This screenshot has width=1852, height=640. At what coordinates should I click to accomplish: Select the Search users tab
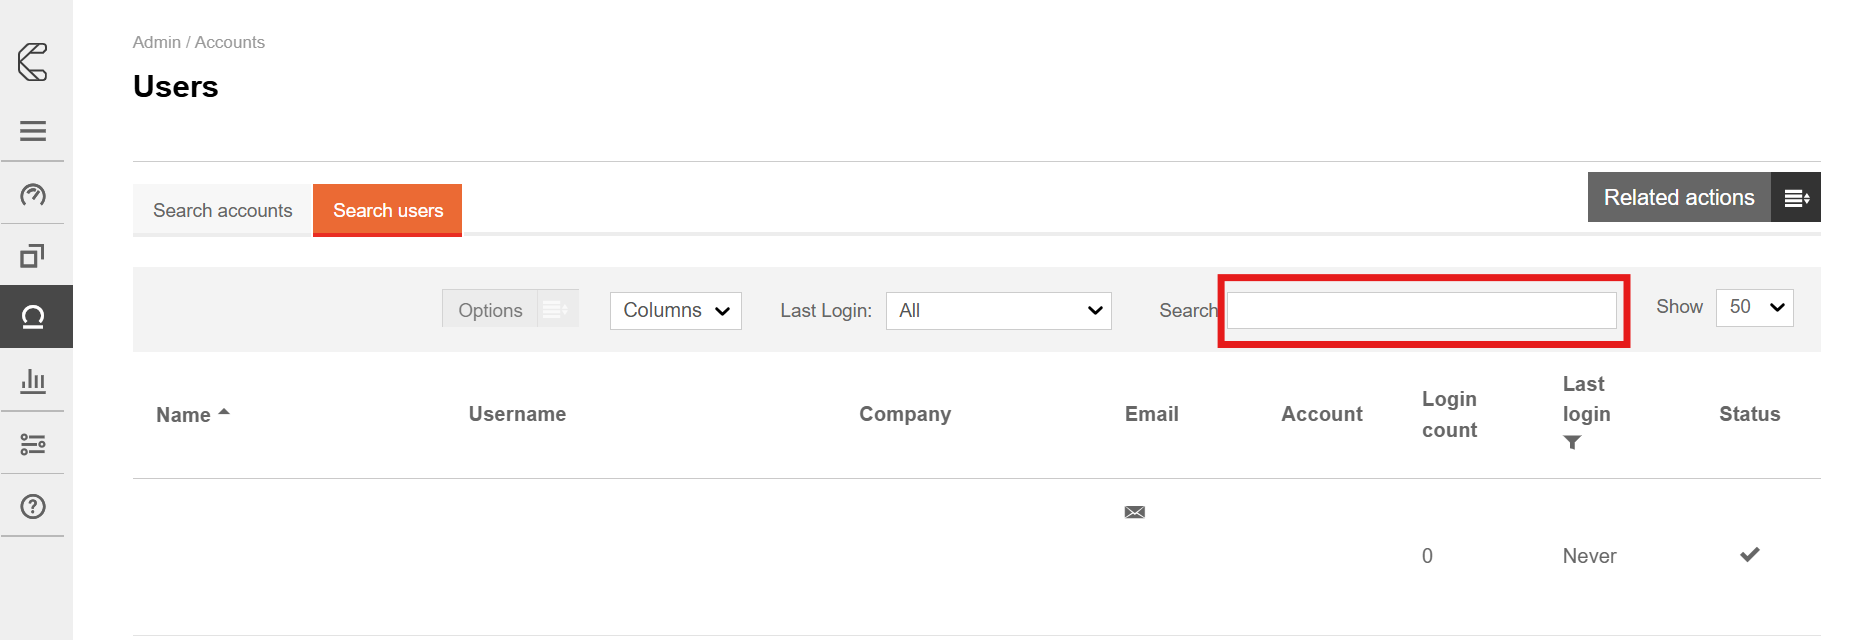pos(388,211)
